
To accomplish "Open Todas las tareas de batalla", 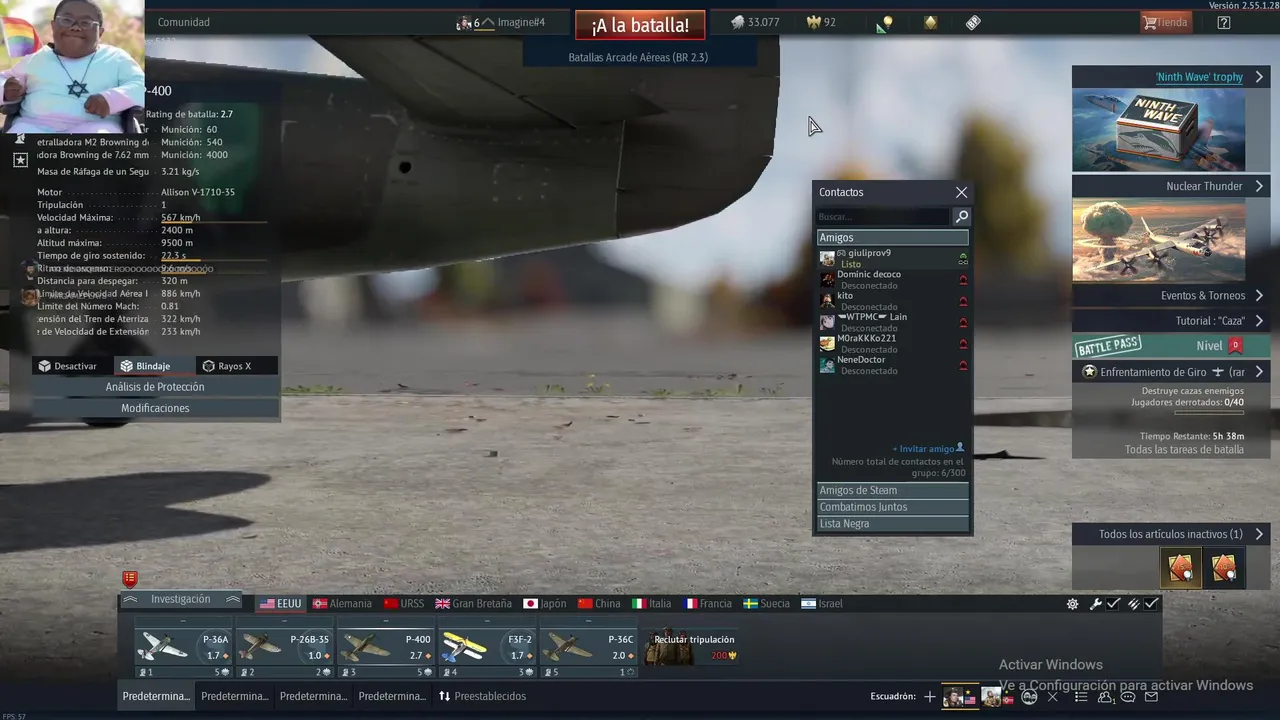I will [1184, 449].
